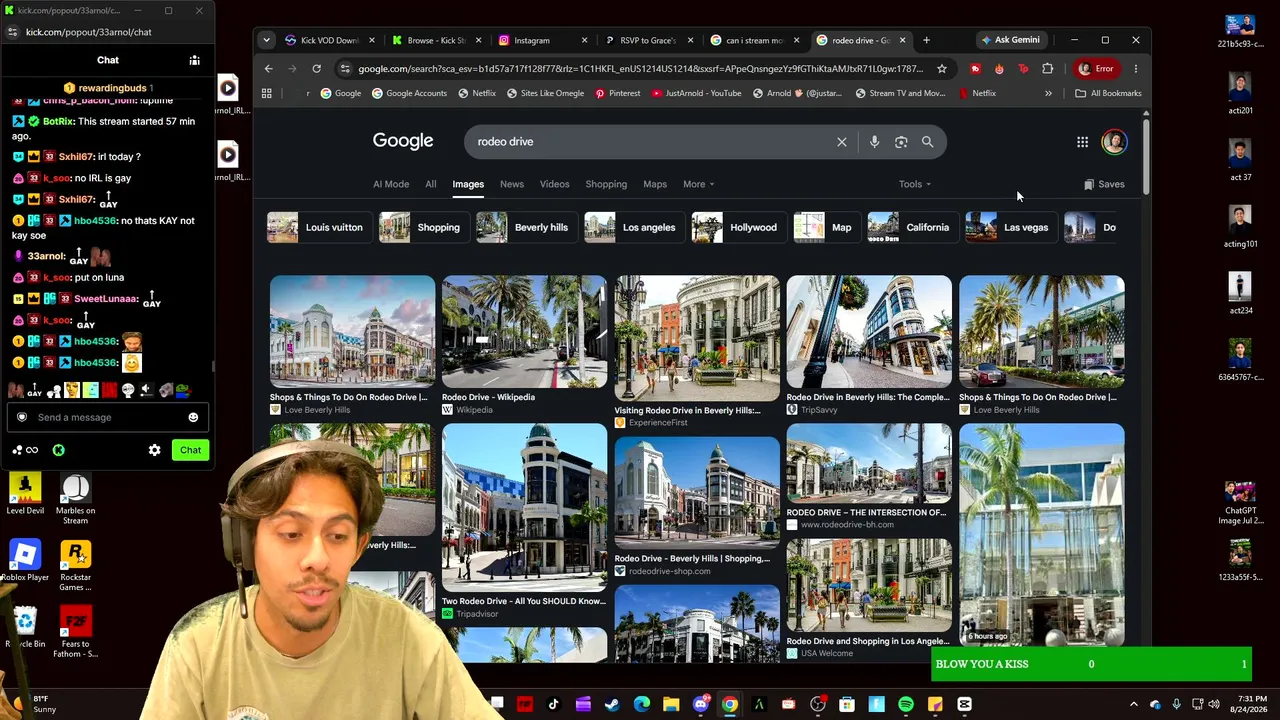Switch to the Instagram tab
The width and height of the screenshot is (1280, 720).
544,40
